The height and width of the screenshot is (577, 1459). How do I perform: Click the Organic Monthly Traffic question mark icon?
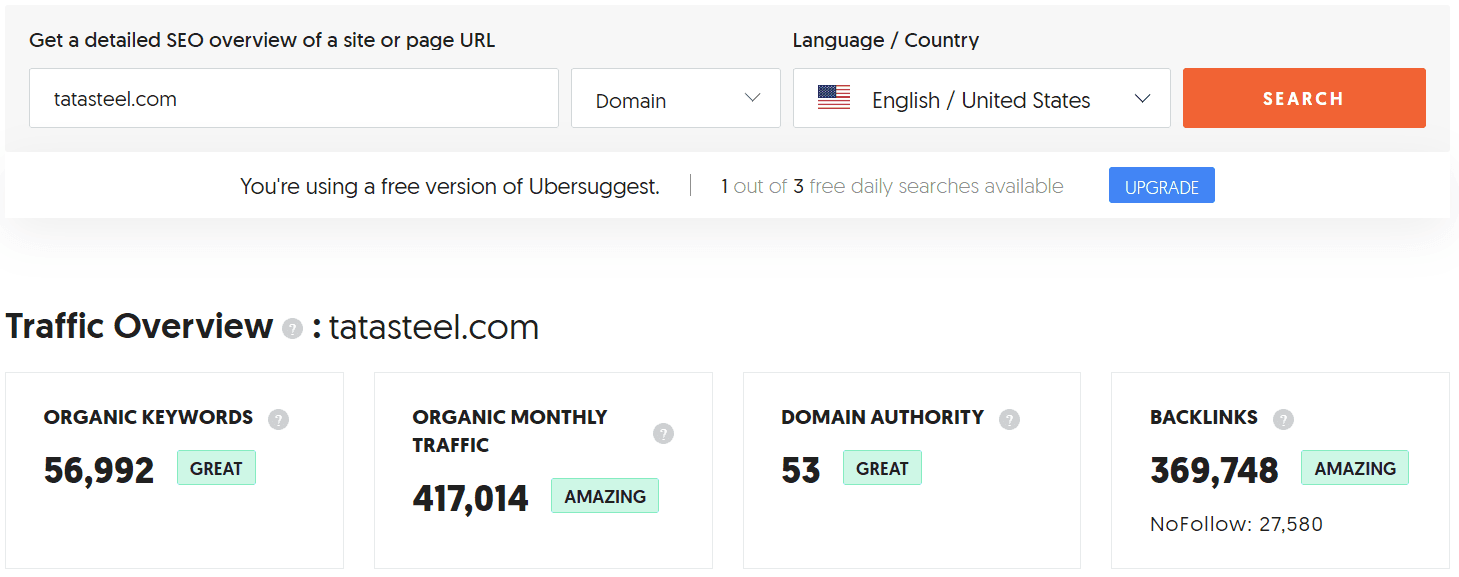coord(663,433)
